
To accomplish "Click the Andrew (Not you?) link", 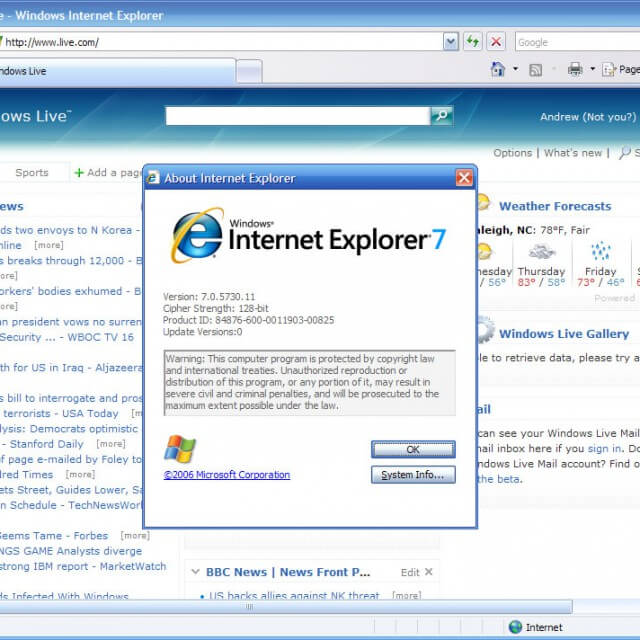I will pos(588,117).
